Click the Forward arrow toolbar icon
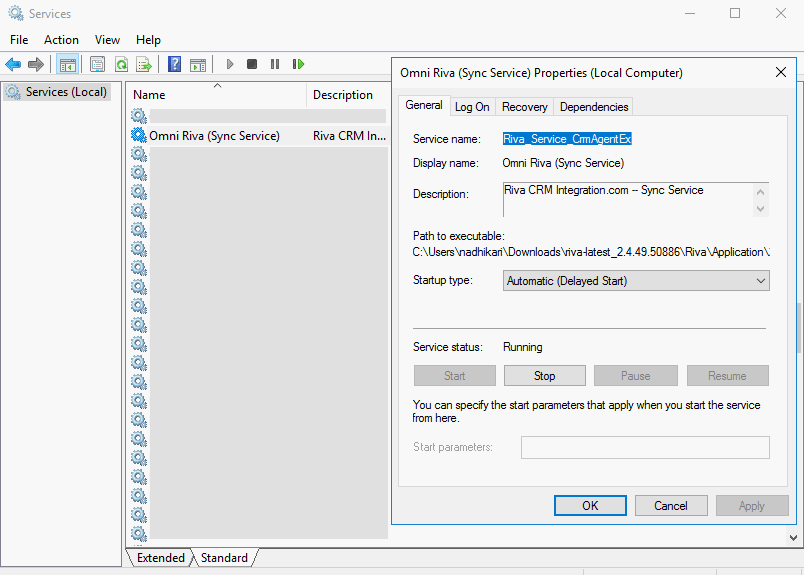This screenshot has height=575, width=804. (35, 64)
